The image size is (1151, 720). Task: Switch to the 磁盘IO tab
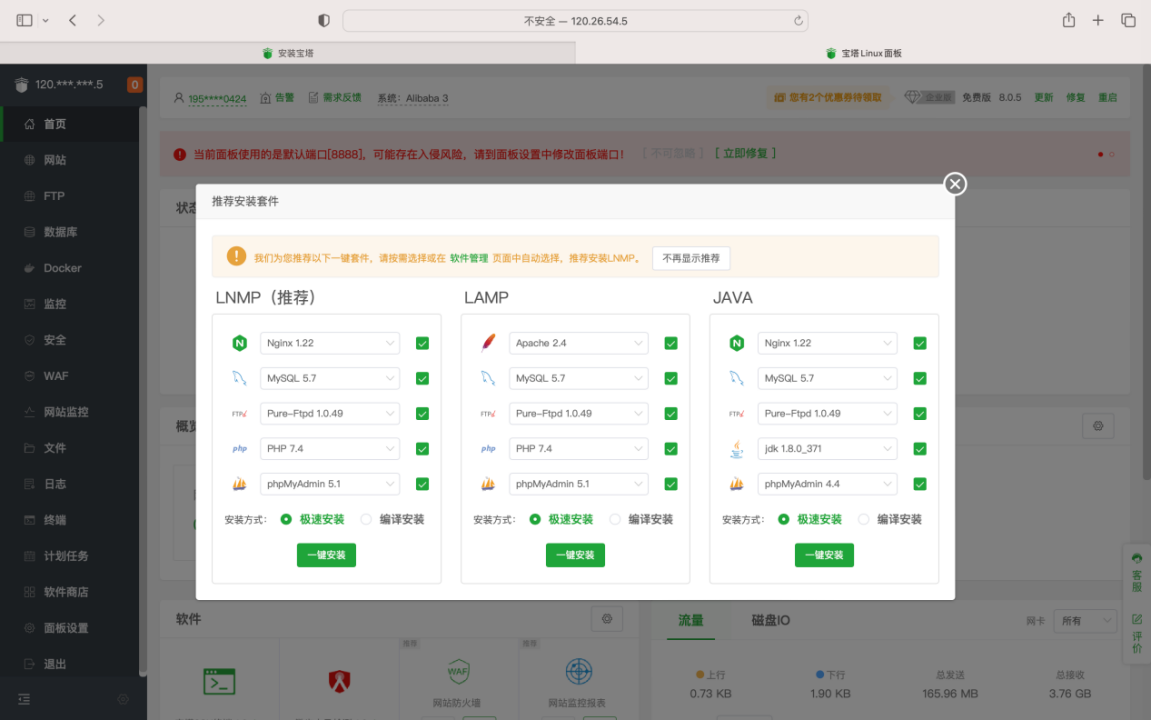point(770,620)
